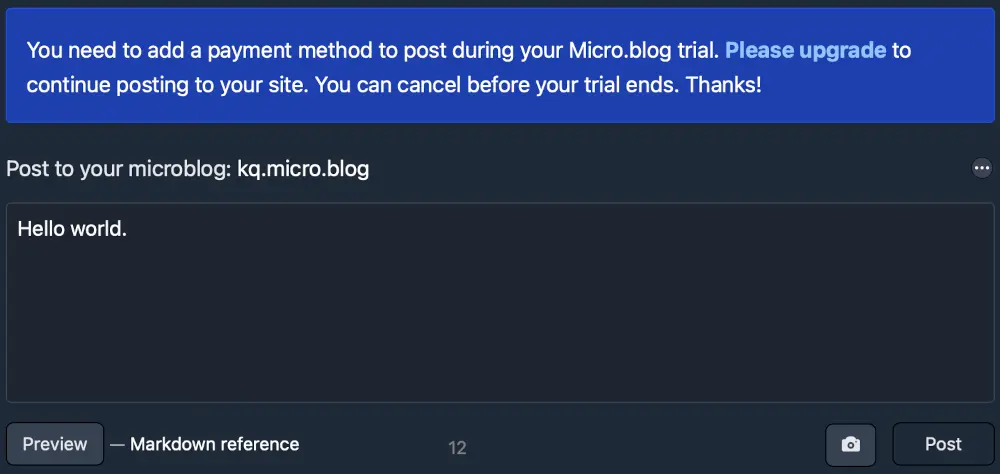Open the more options ellipsis menu
Image resolution: width=1000 pixels, height=474 pixels.
[x=982, y=168]
